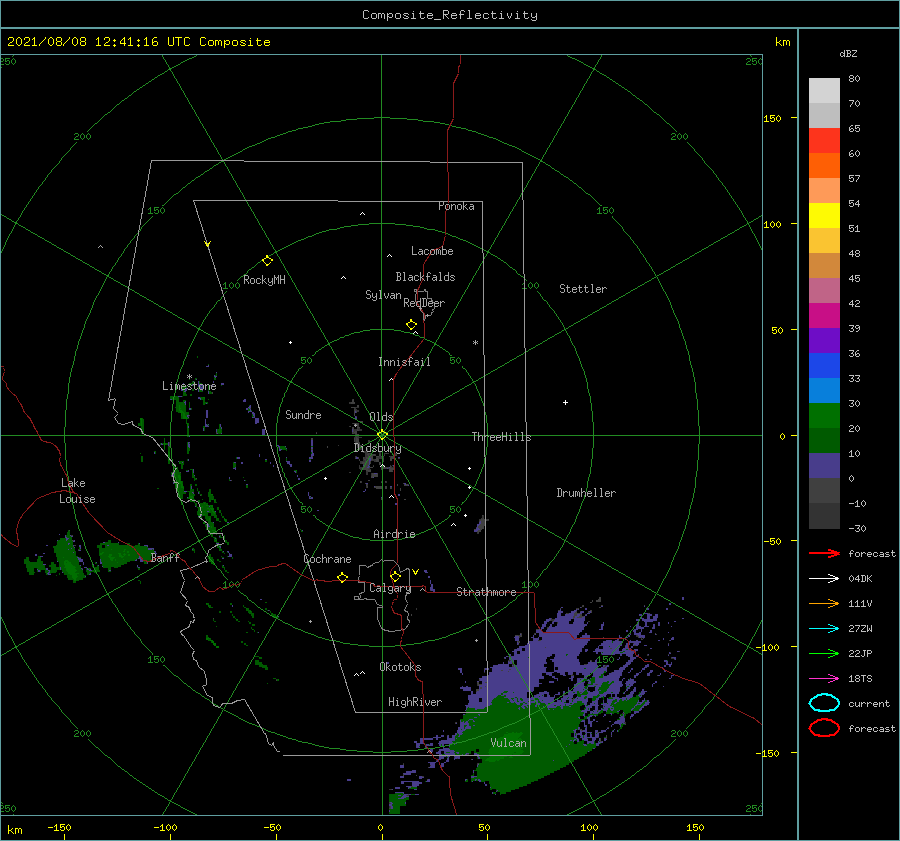
Task: Click the asterisk marker east of Innisfail
Action: 475,343
